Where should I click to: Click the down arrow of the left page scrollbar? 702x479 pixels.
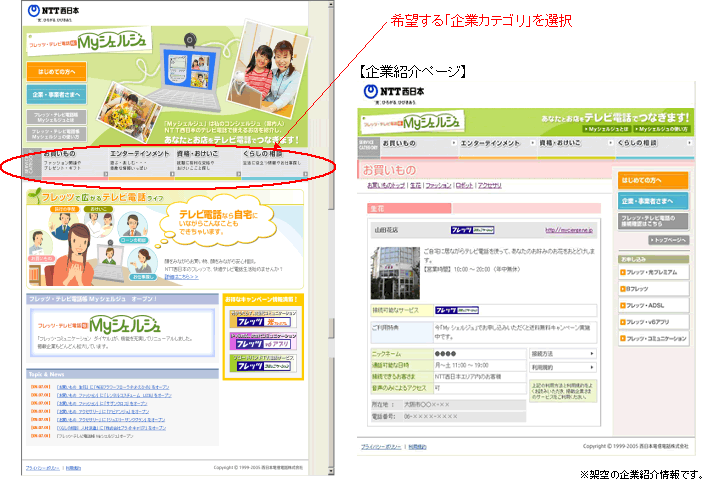331,471
